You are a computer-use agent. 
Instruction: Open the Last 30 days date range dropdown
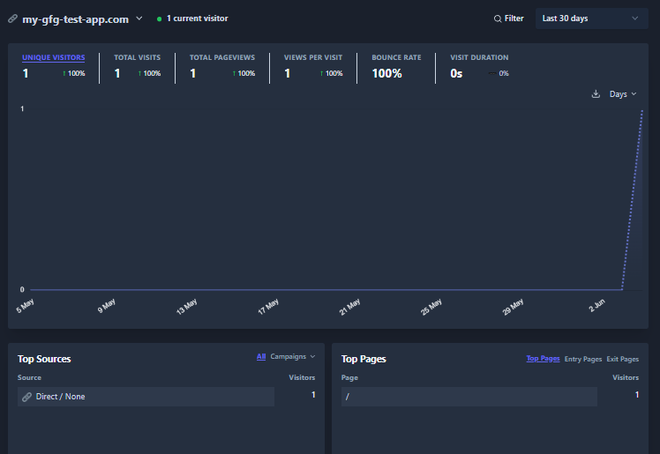591,19
